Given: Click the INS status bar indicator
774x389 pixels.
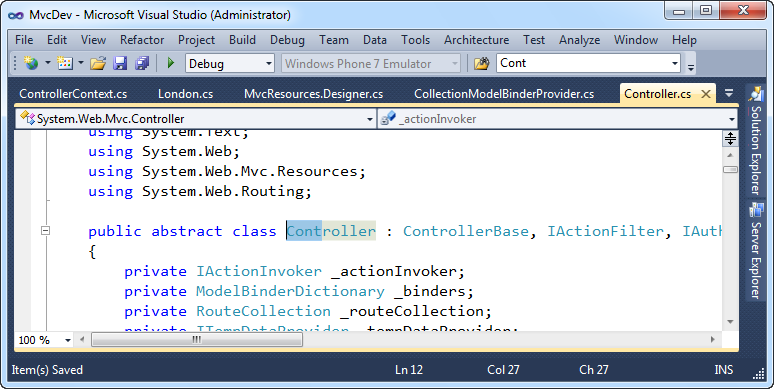Looking at the screenshot, I should [724, 370].
